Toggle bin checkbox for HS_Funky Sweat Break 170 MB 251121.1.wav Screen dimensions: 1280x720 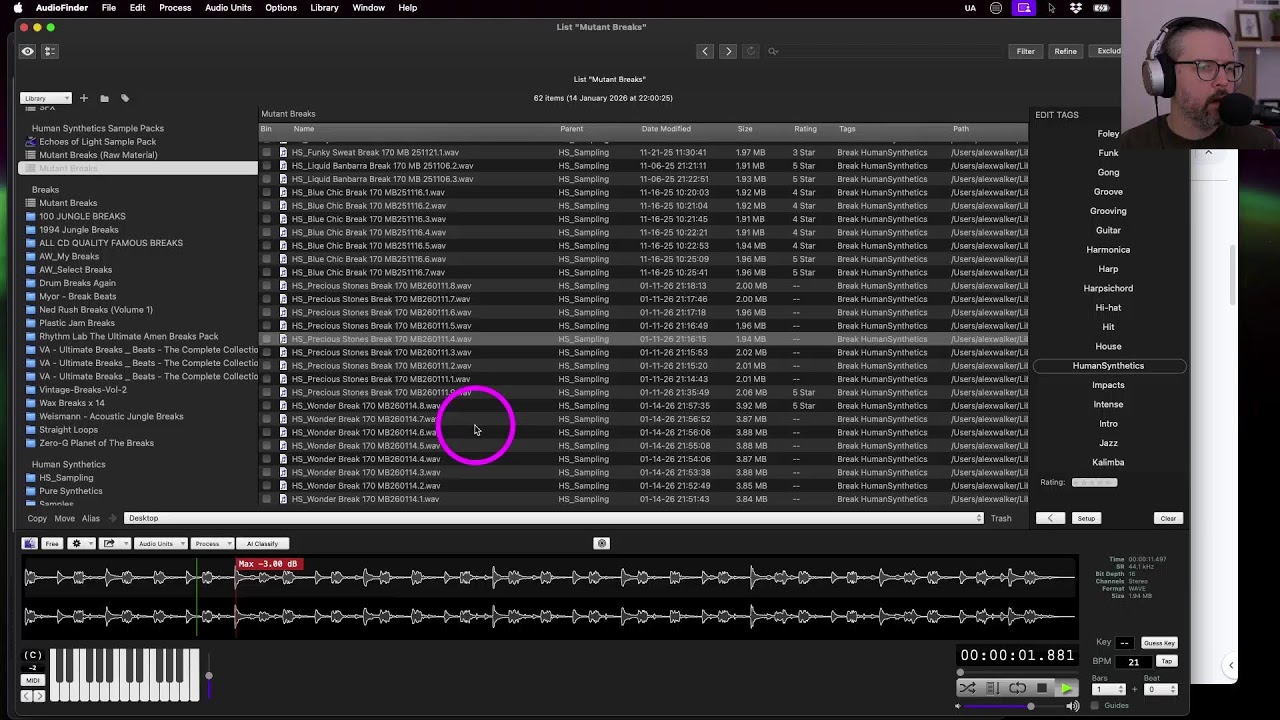click(x=266, y=153)
